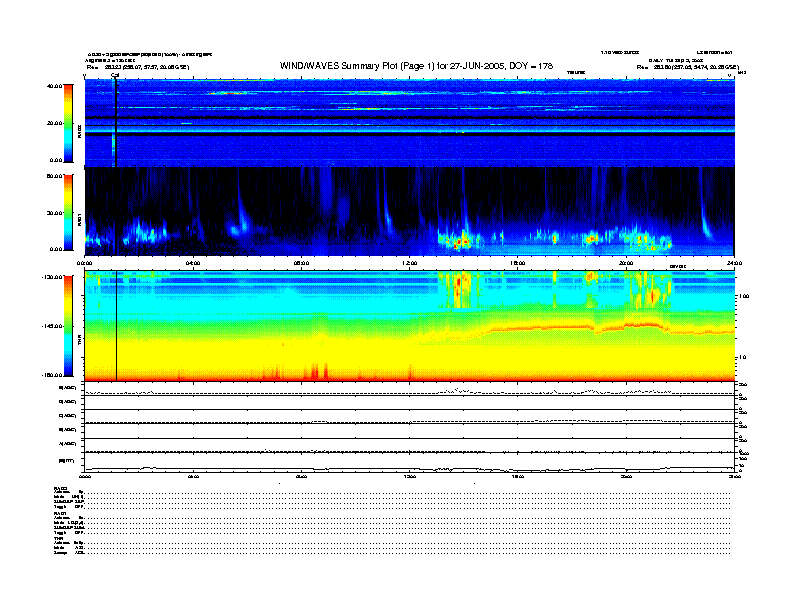This screenshot has width=792, height=612.
Task: Click 04:00 tick label under RAD1 spectrogram
Action: [x=193, y=263]
